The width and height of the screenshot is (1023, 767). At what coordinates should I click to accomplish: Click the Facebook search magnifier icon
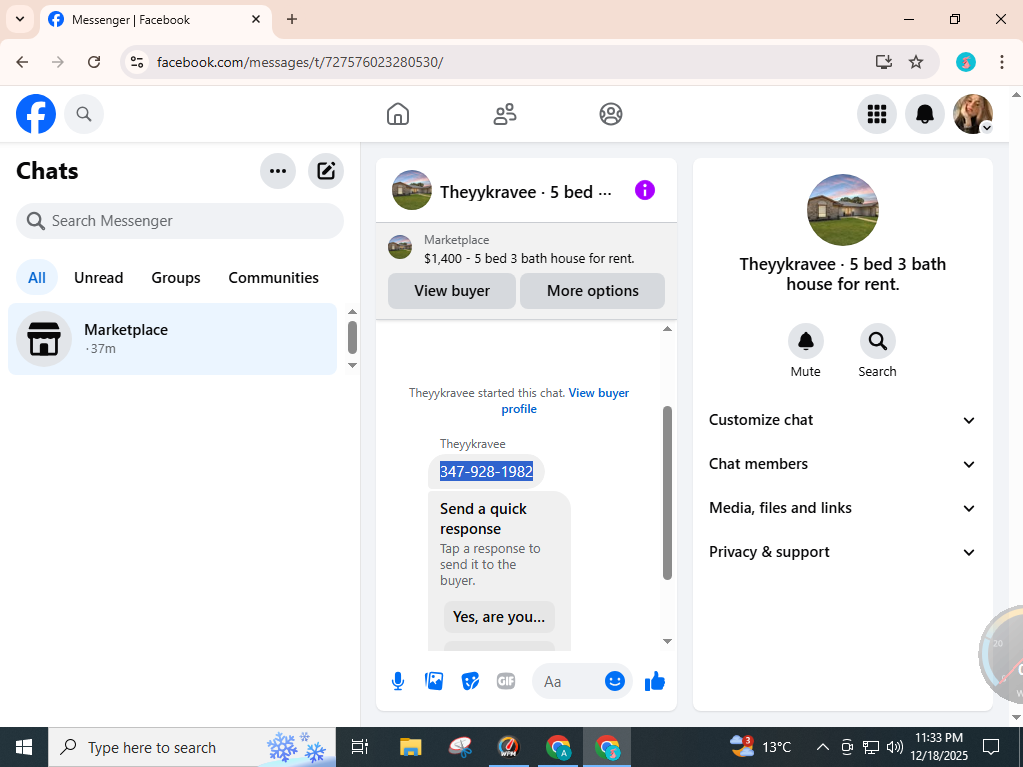click(84, 114)
